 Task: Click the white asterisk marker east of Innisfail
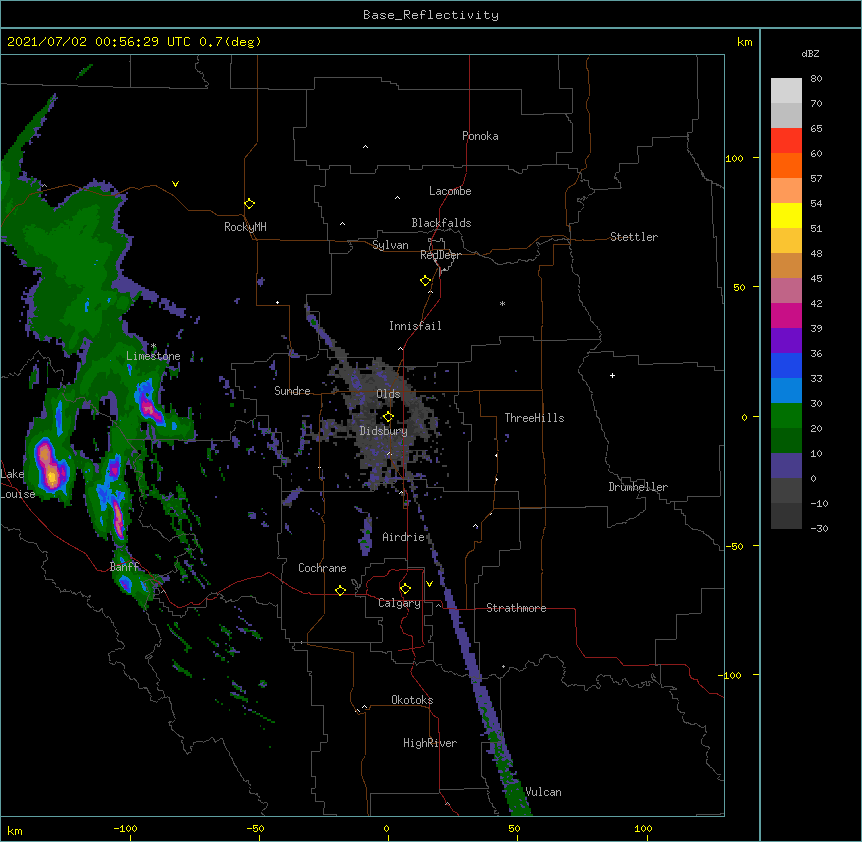[x=502, y=303]
